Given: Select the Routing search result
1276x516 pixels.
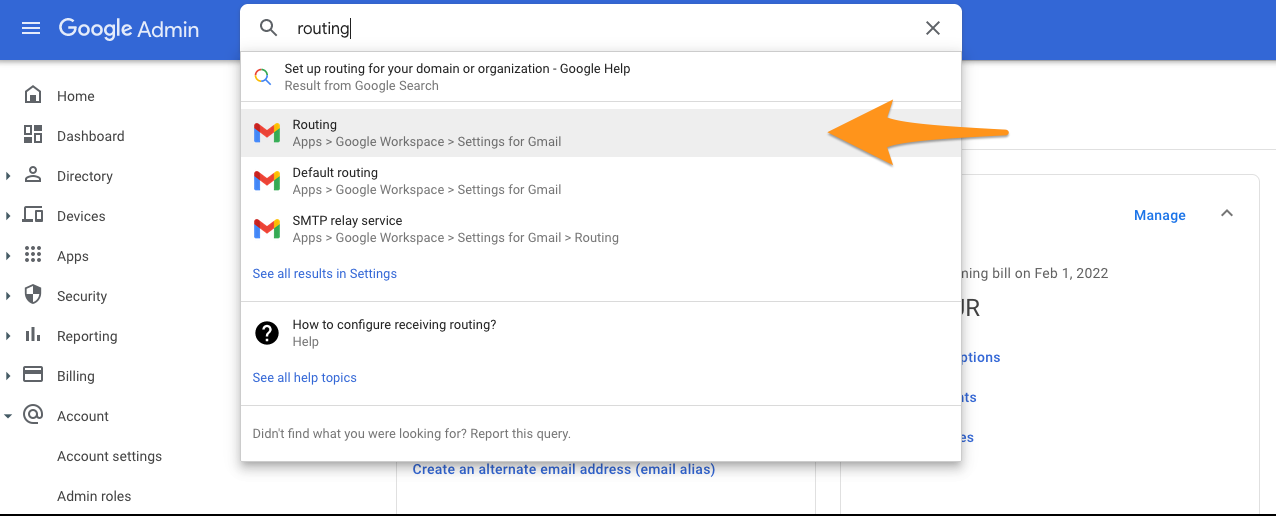Looking at the screenshot, I should pos(601,133).
